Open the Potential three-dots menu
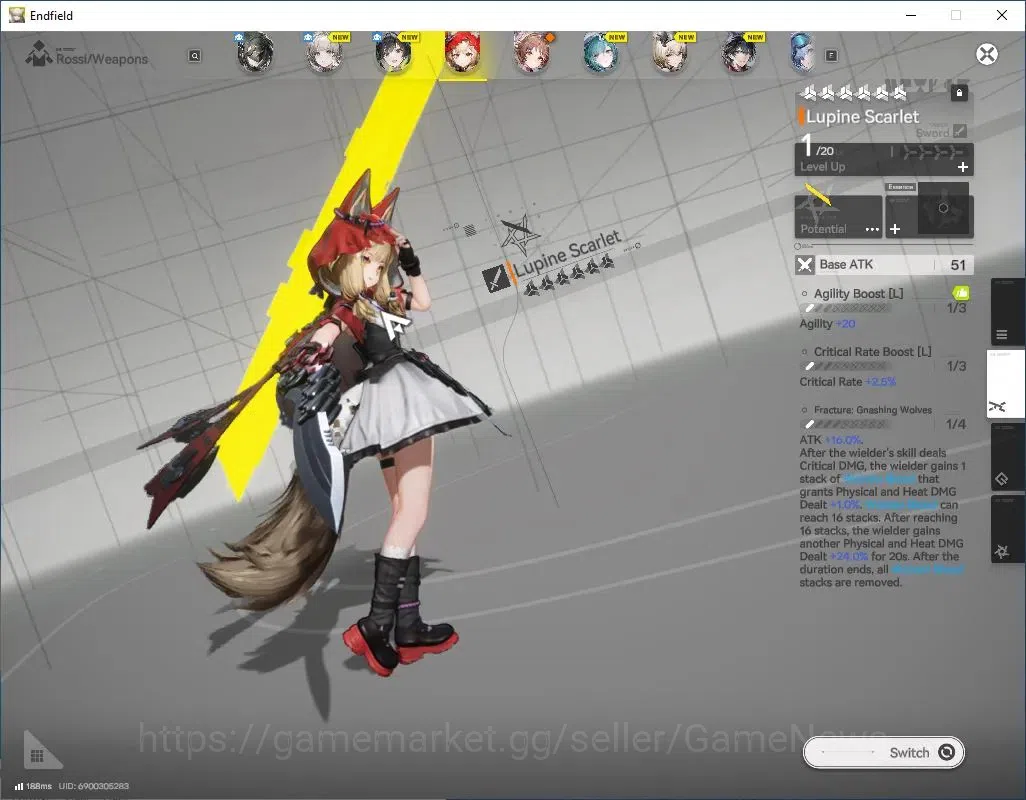 872,229
